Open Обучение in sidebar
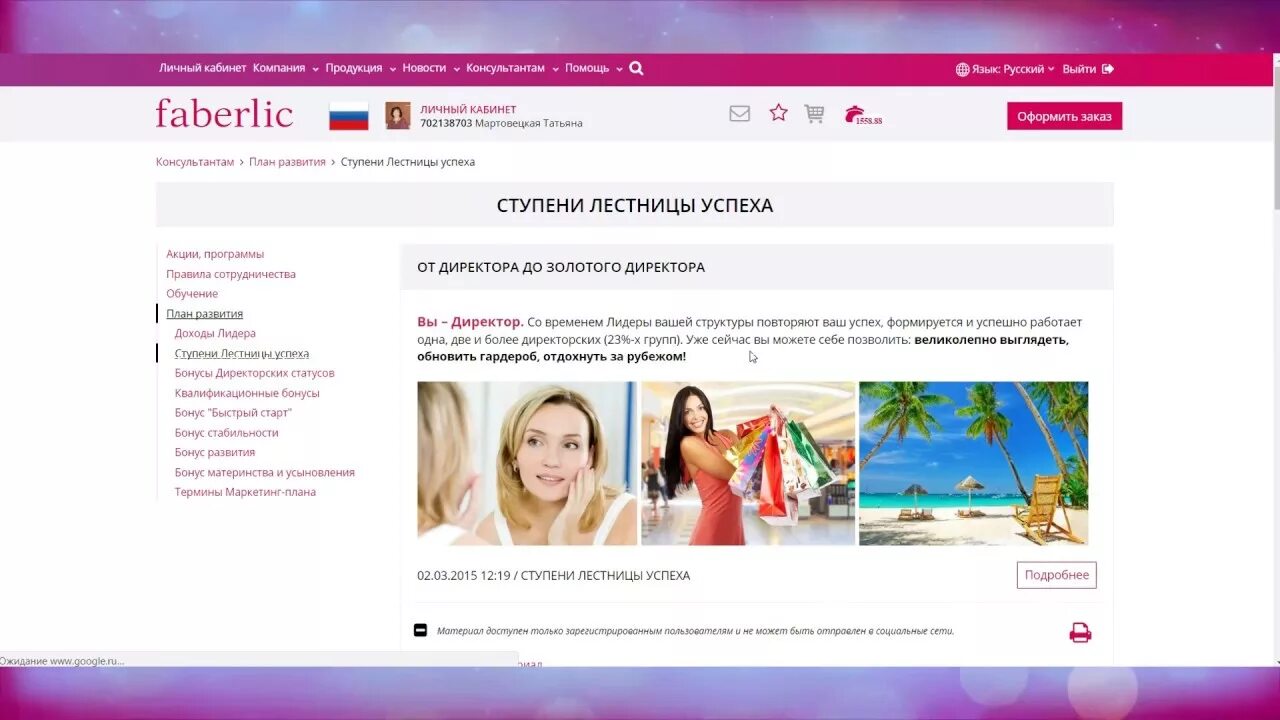Image resolution: width=1280 pixels, height=720 pixels. pyautogui.click(x=192, y=294)
